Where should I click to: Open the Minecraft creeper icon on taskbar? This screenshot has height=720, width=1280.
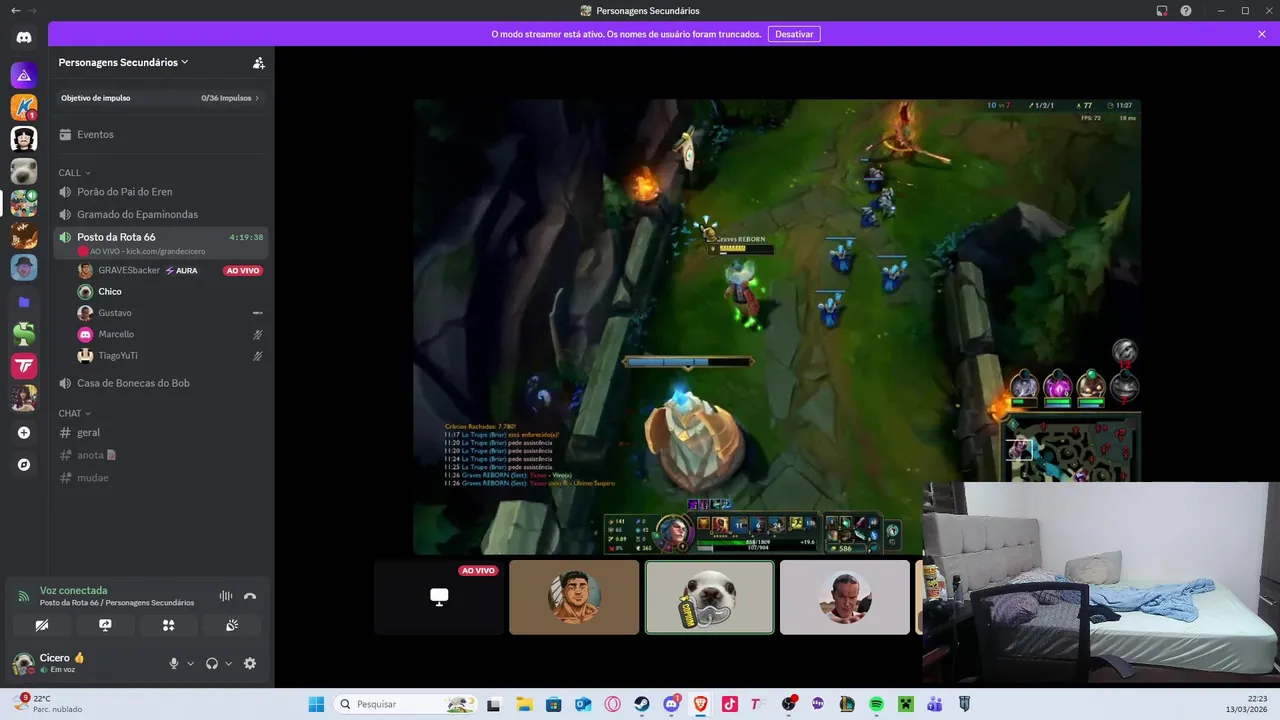click(x=906, y=704)
